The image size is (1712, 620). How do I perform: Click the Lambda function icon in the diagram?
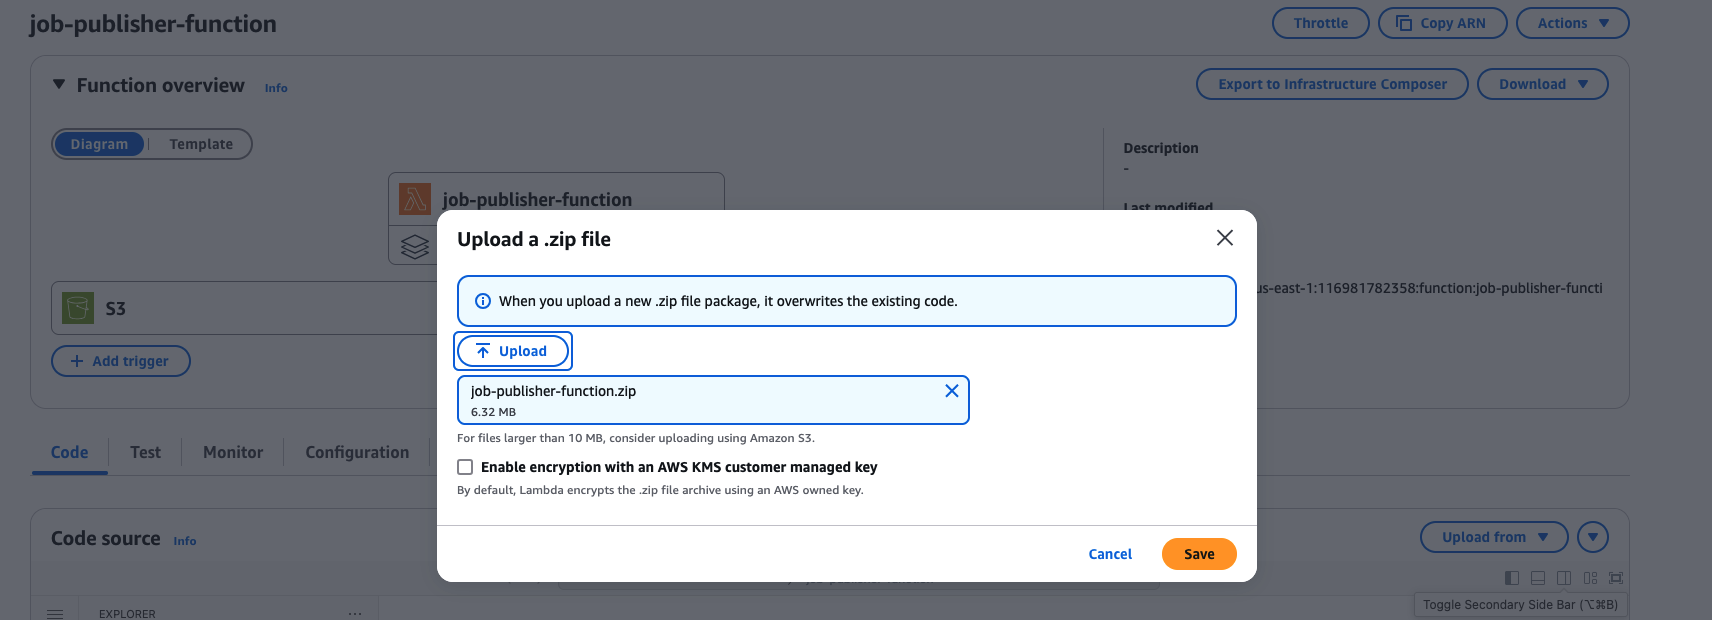click(414, 199)
